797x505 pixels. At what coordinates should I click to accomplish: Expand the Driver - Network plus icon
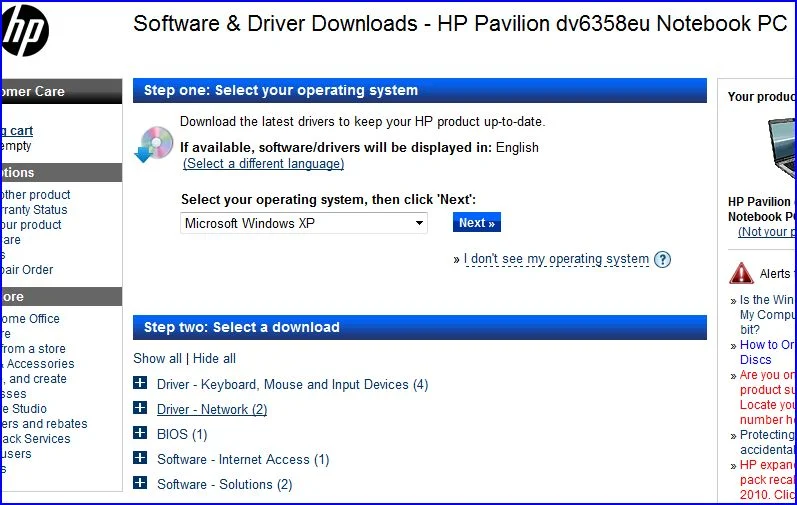click(x=140, y=407)
